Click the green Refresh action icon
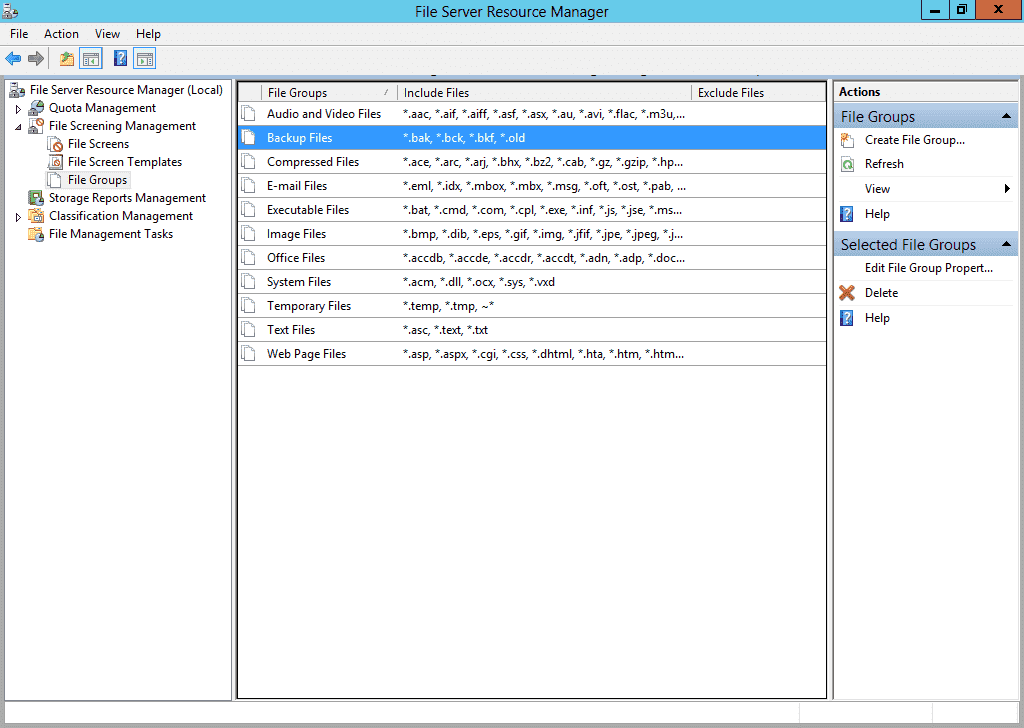Screen dimensions: 1024x728 pos(847,164)
